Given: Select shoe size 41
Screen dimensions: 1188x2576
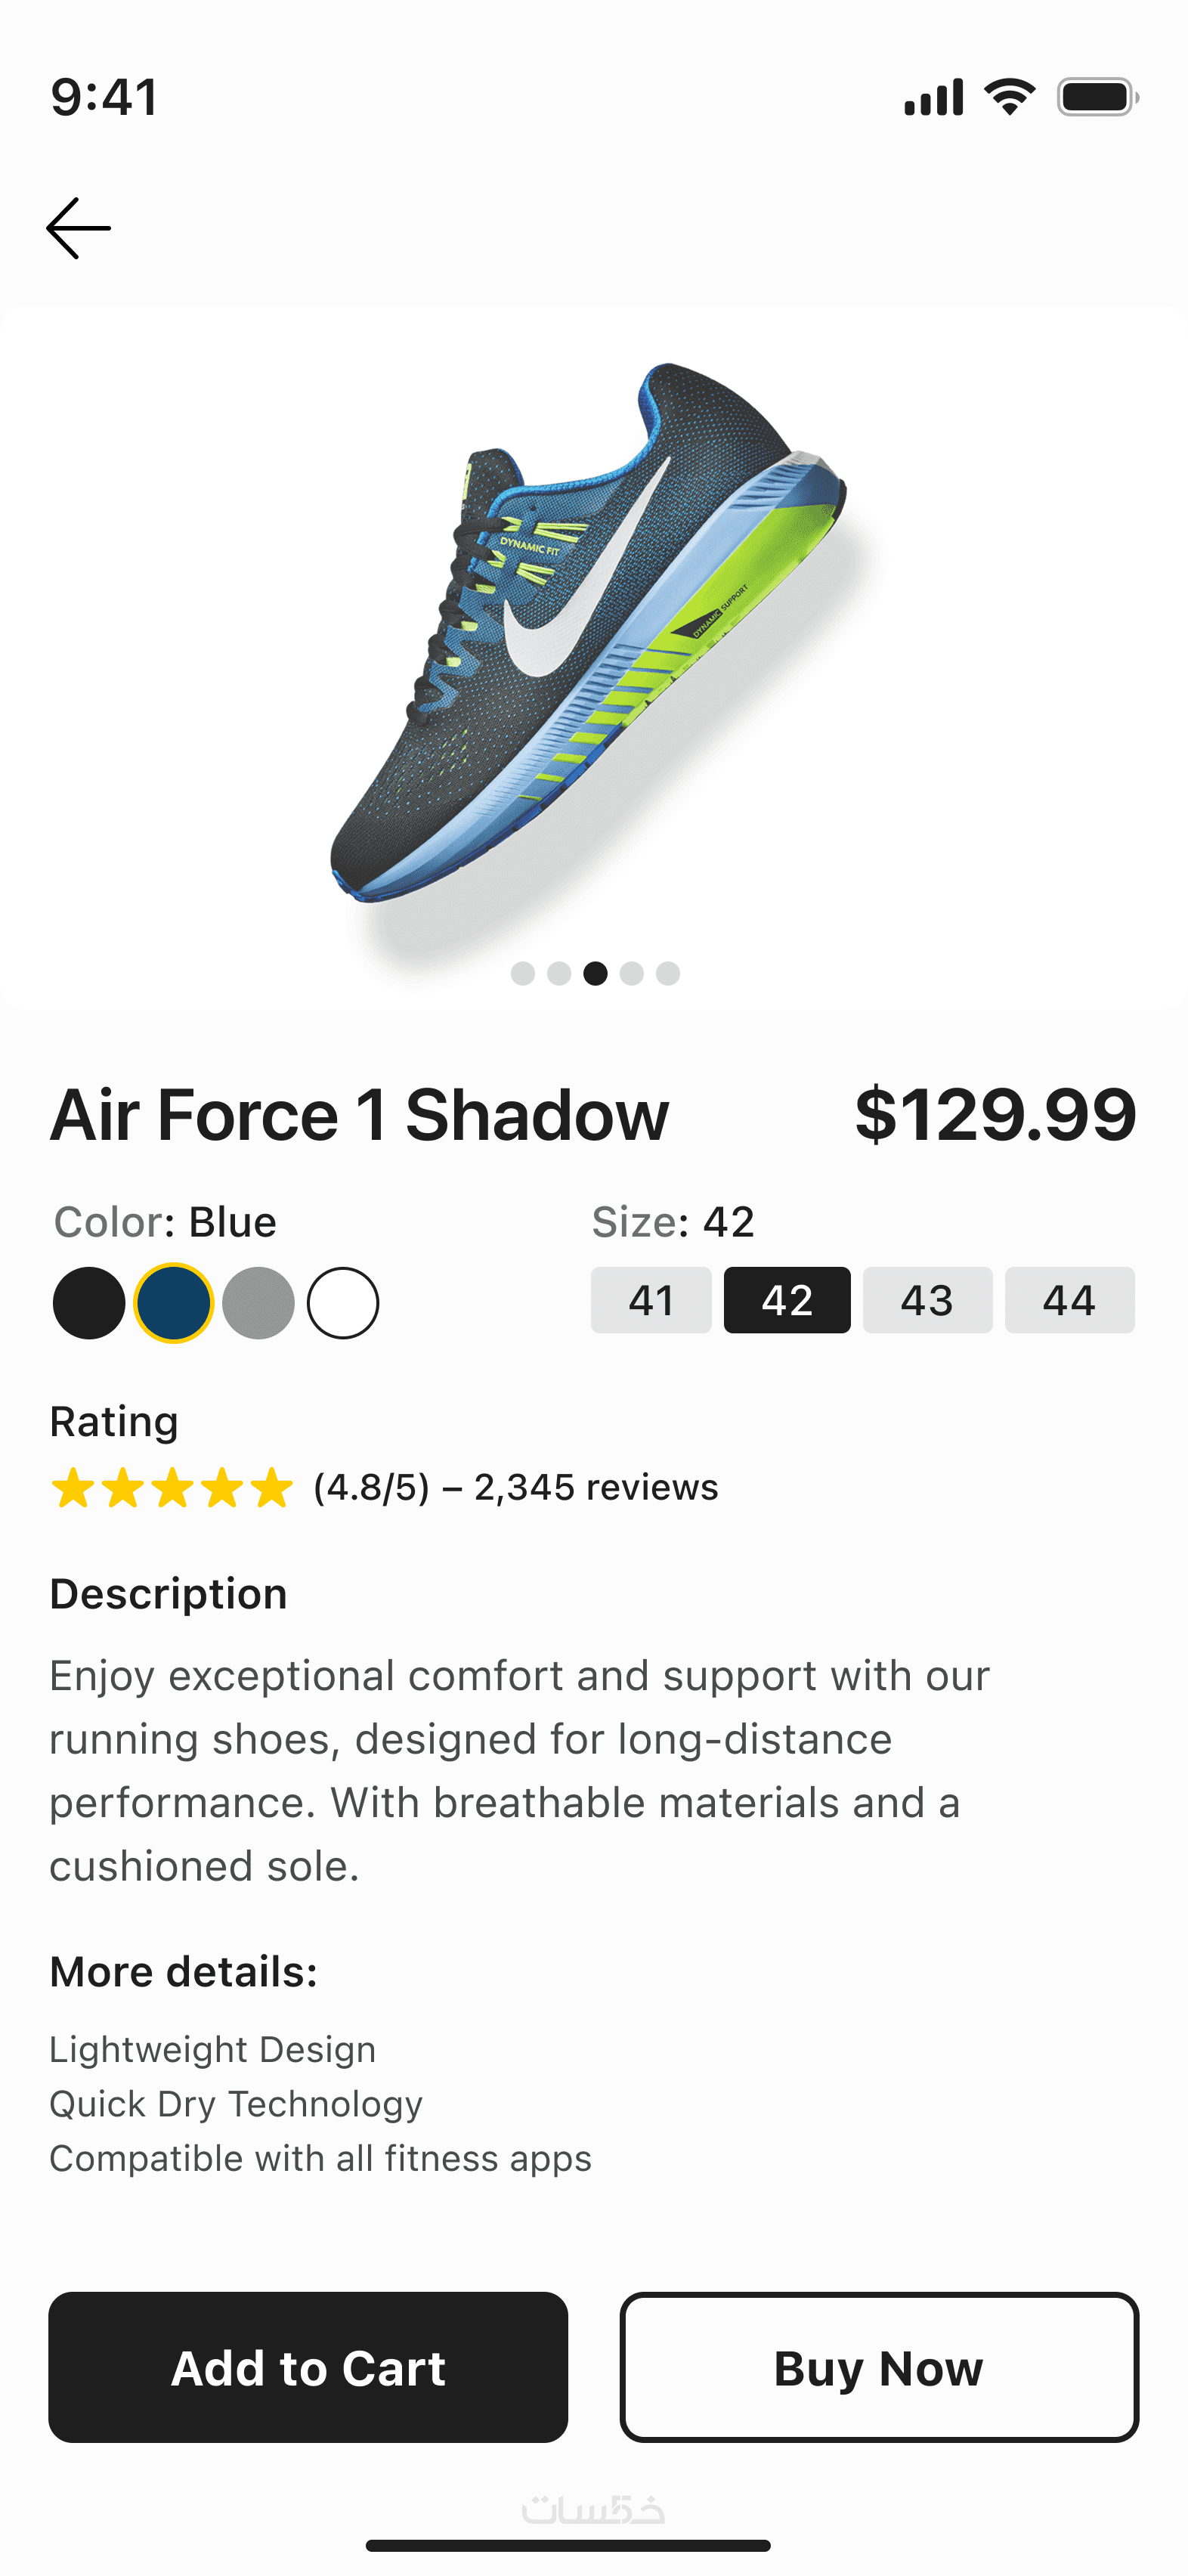Looking at the screenshot, I should [x=651, y=1300].
